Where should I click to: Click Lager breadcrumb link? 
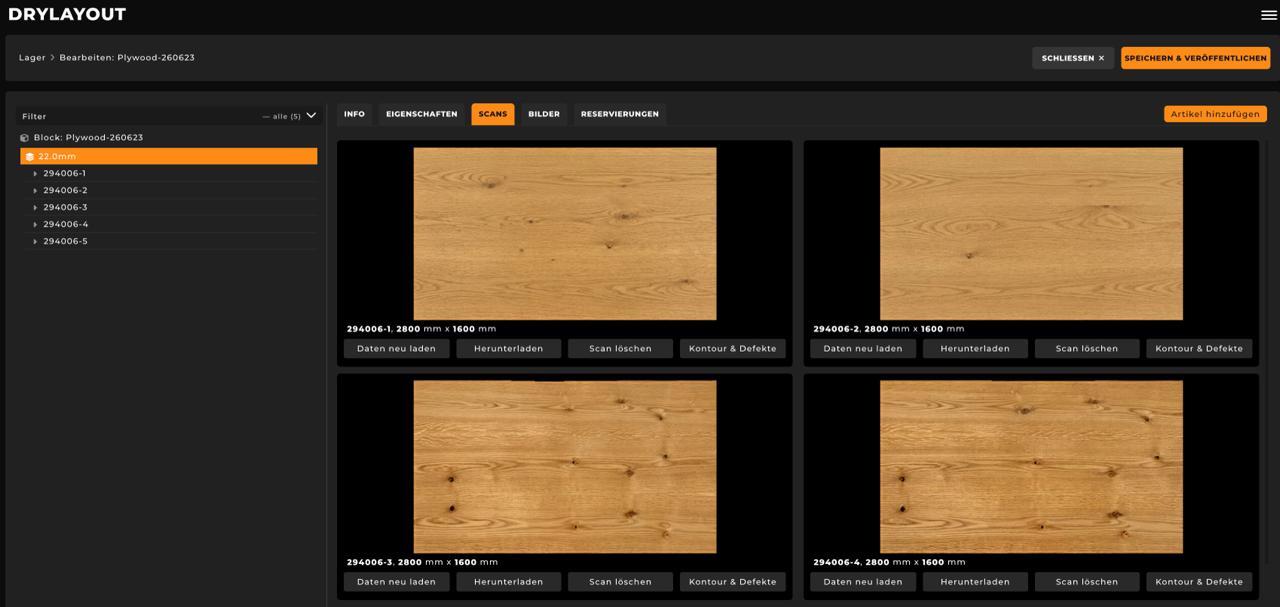click(x=32, y=58)
